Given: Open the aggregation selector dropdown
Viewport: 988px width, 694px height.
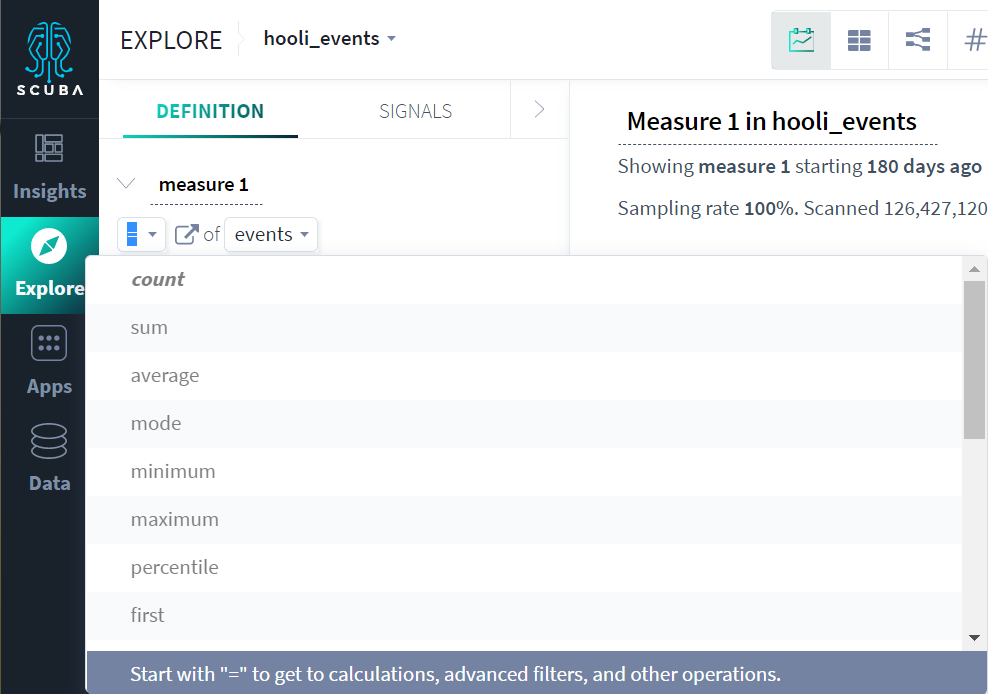Looking at the screenshot, I should pyautogui.click(x=141, y=234).
